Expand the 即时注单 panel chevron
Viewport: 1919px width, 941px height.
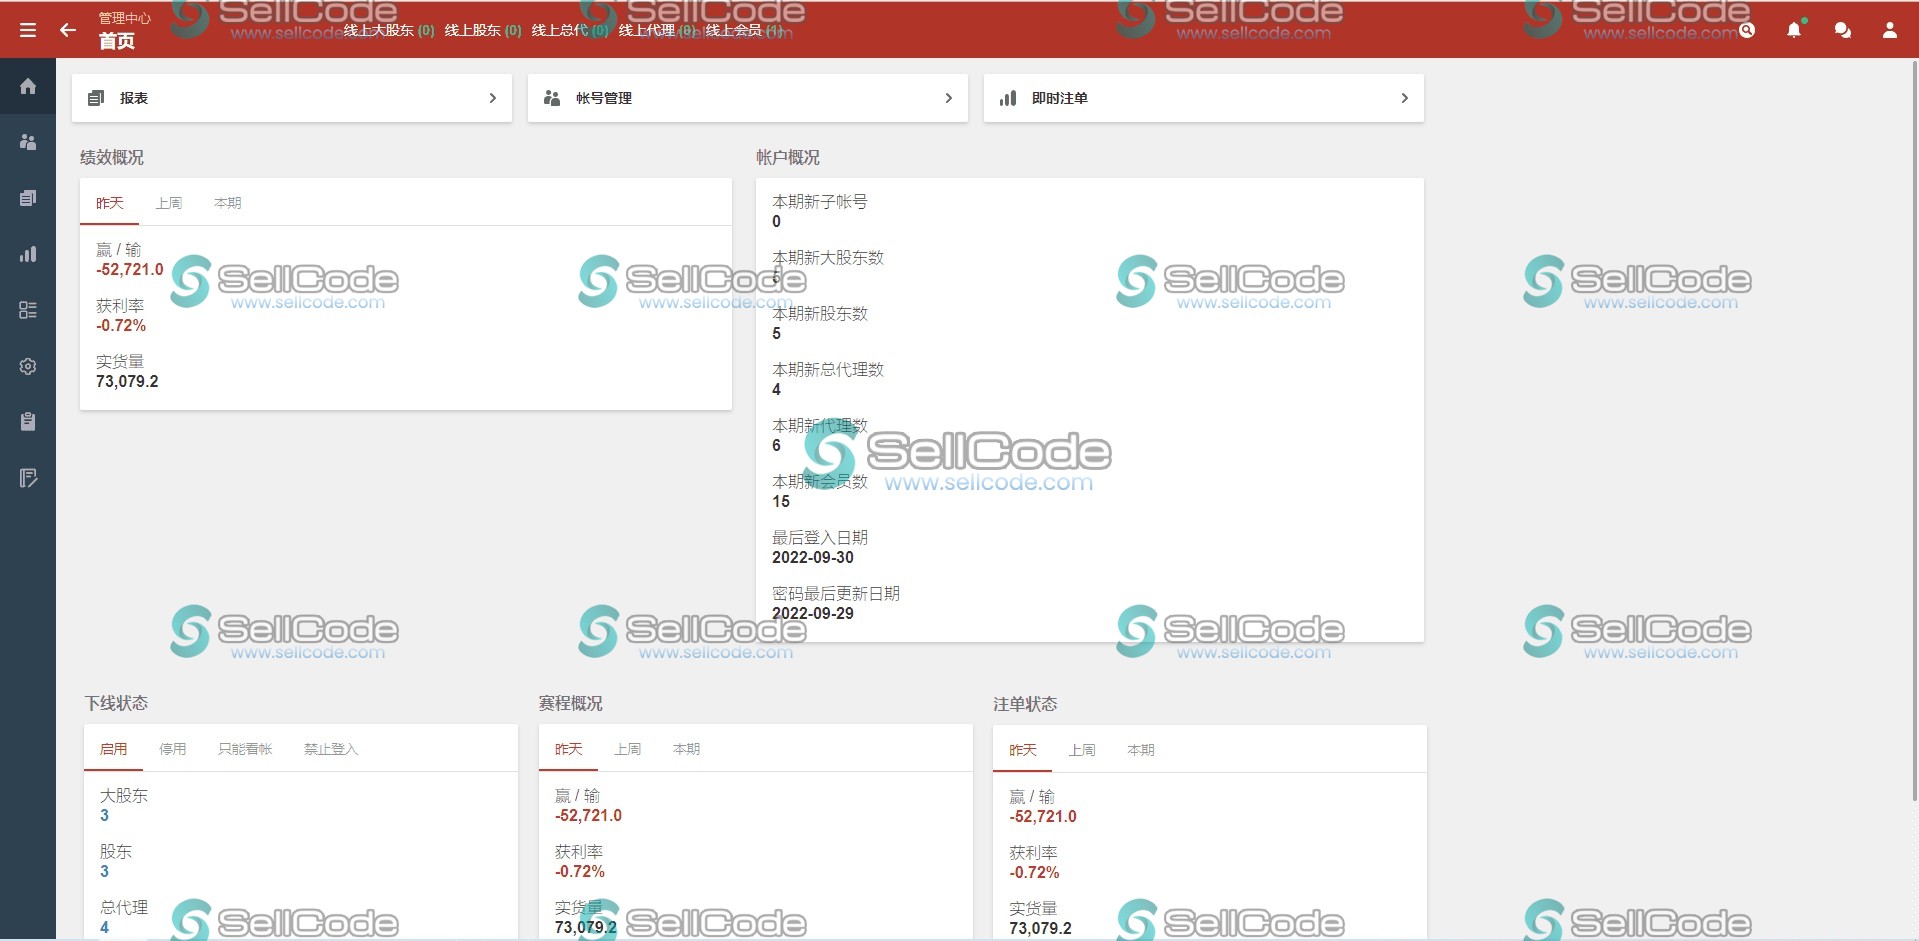[x=1404, y=98]
